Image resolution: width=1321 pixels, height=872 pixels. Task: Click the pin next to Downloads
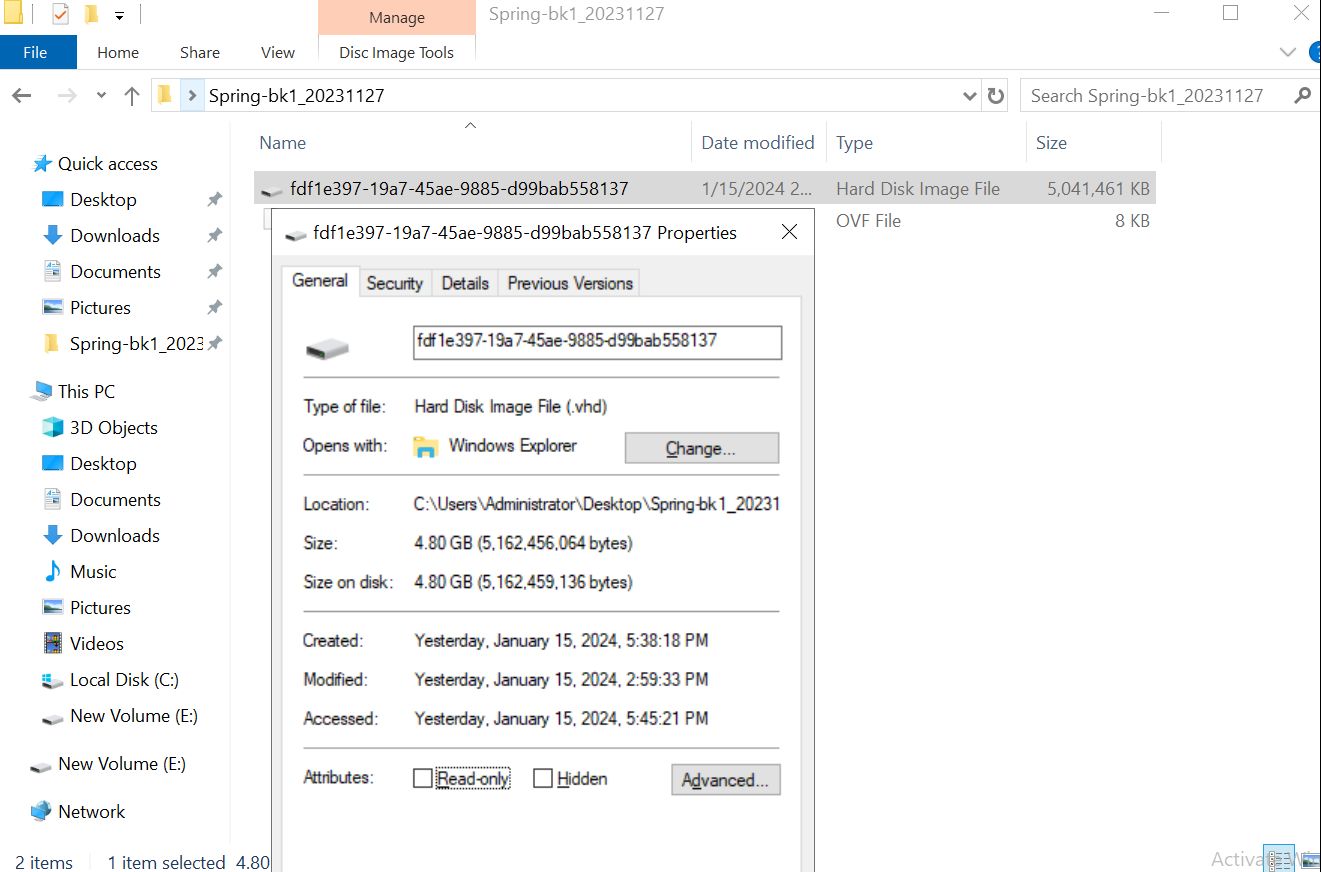click(214, 235)
